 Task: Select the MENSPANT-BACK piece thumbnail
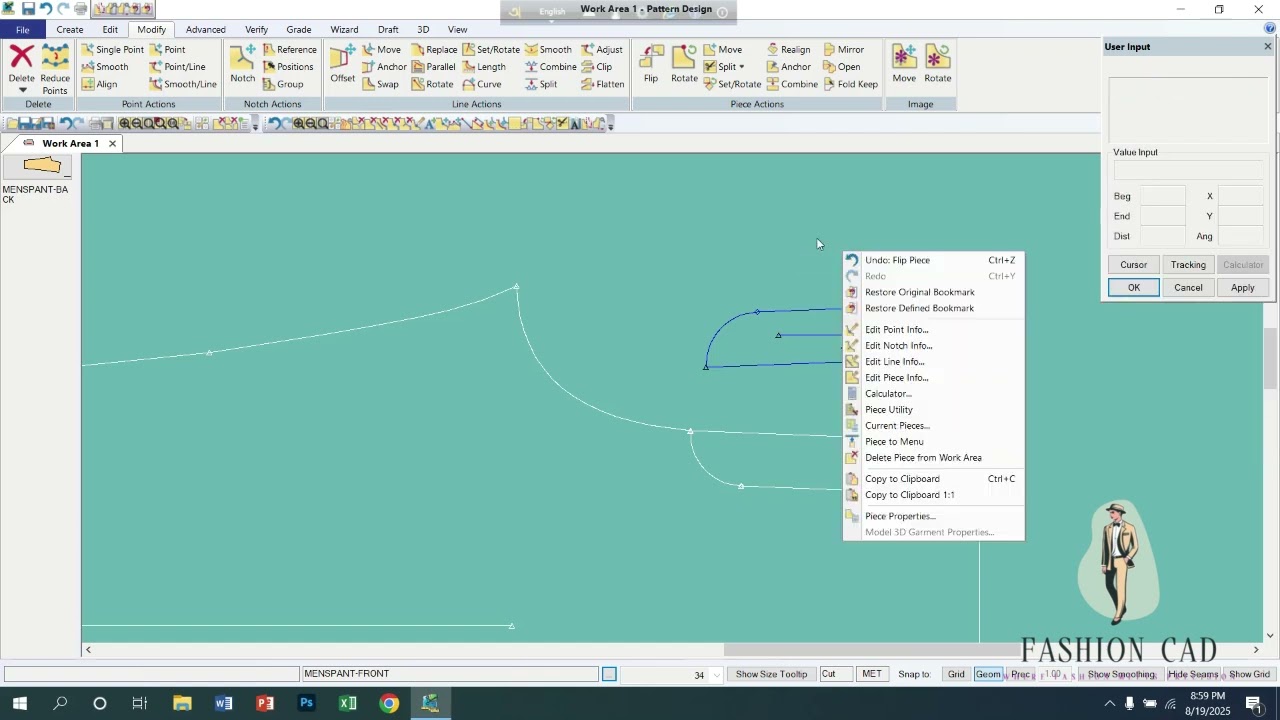tap(37, 166)
